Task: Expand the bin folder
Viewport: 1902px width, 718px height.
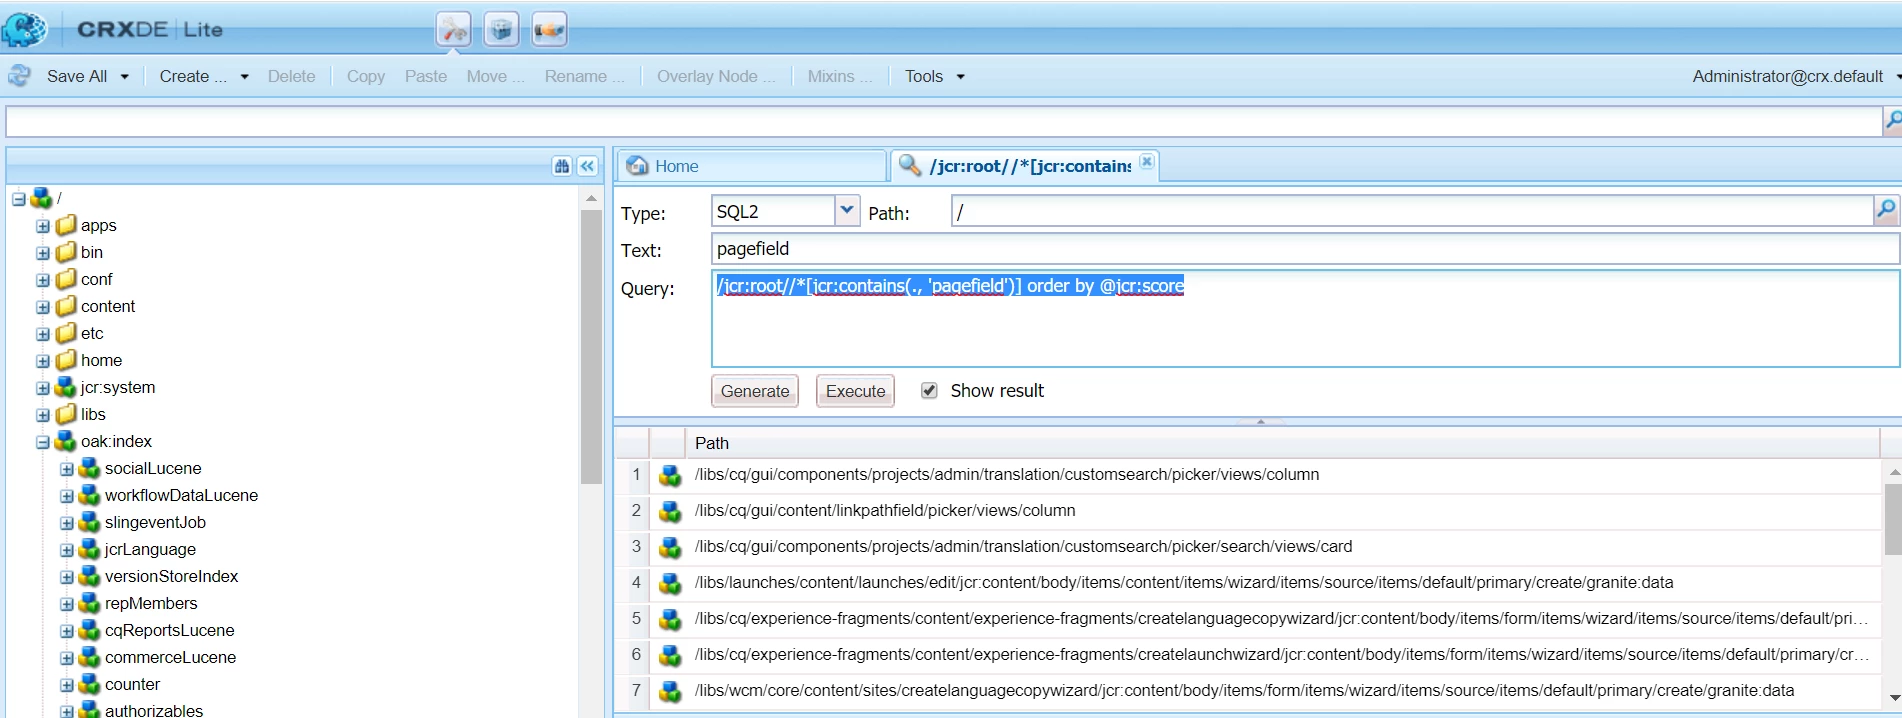Action: (x=43, y=253)
